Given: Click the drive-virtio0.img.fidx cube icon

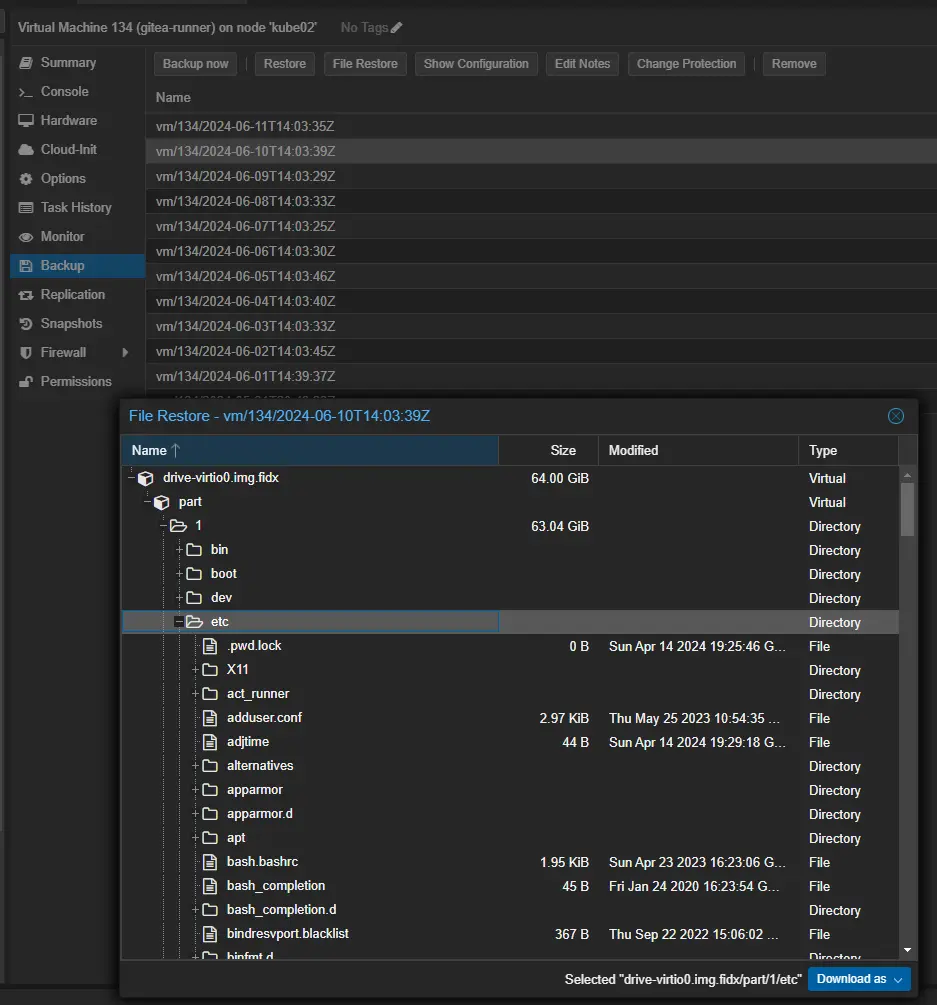Looking at the screenshot, I should click(146, 478).
